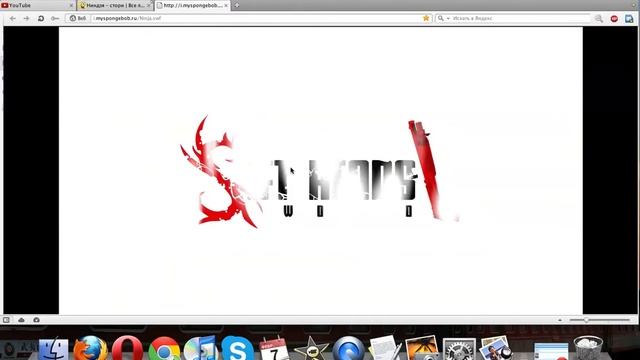Open the document-and-pen app in dock
This screenshot has width=640, height=360.
(x=384, y=348)
